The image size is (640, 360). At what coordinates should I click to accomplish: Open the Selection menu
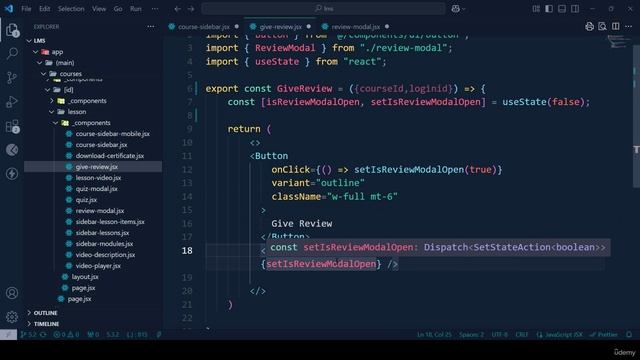(71, 9)
